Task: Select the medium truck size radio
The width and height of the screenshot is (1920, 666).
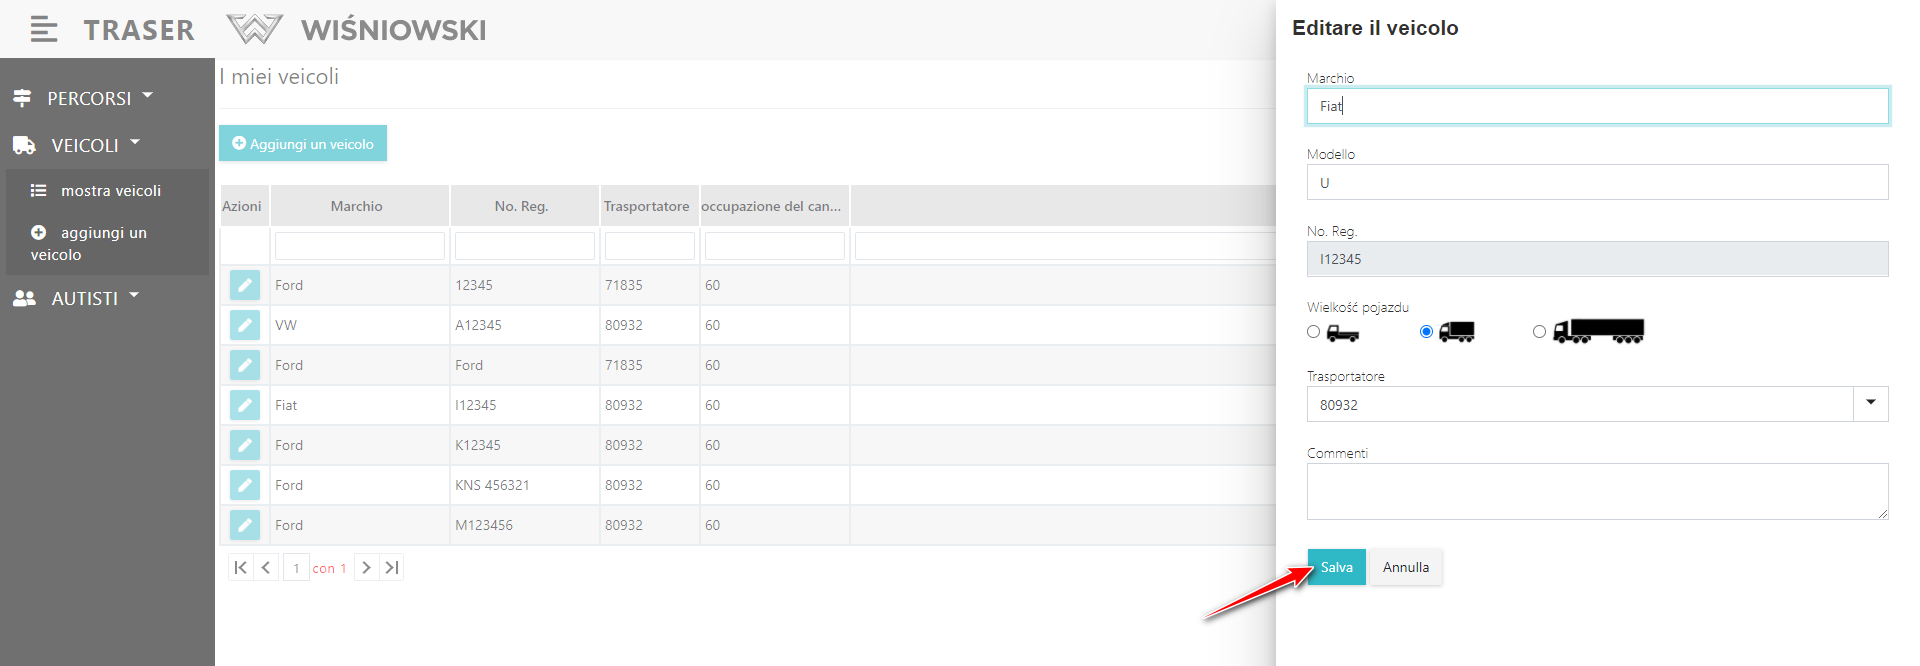Action: click(x=1427, y=332)
